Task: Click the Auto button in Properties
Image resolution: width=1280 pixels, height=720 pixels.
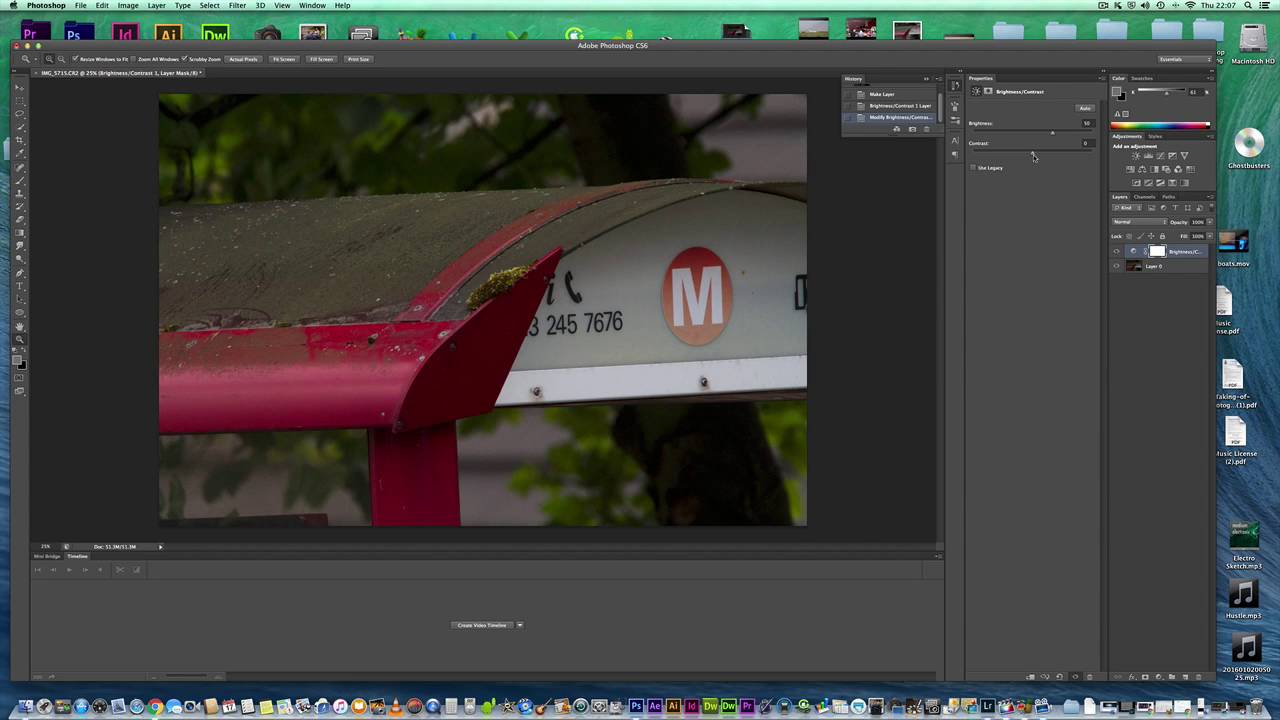Action: click(x=1085, y=108)
